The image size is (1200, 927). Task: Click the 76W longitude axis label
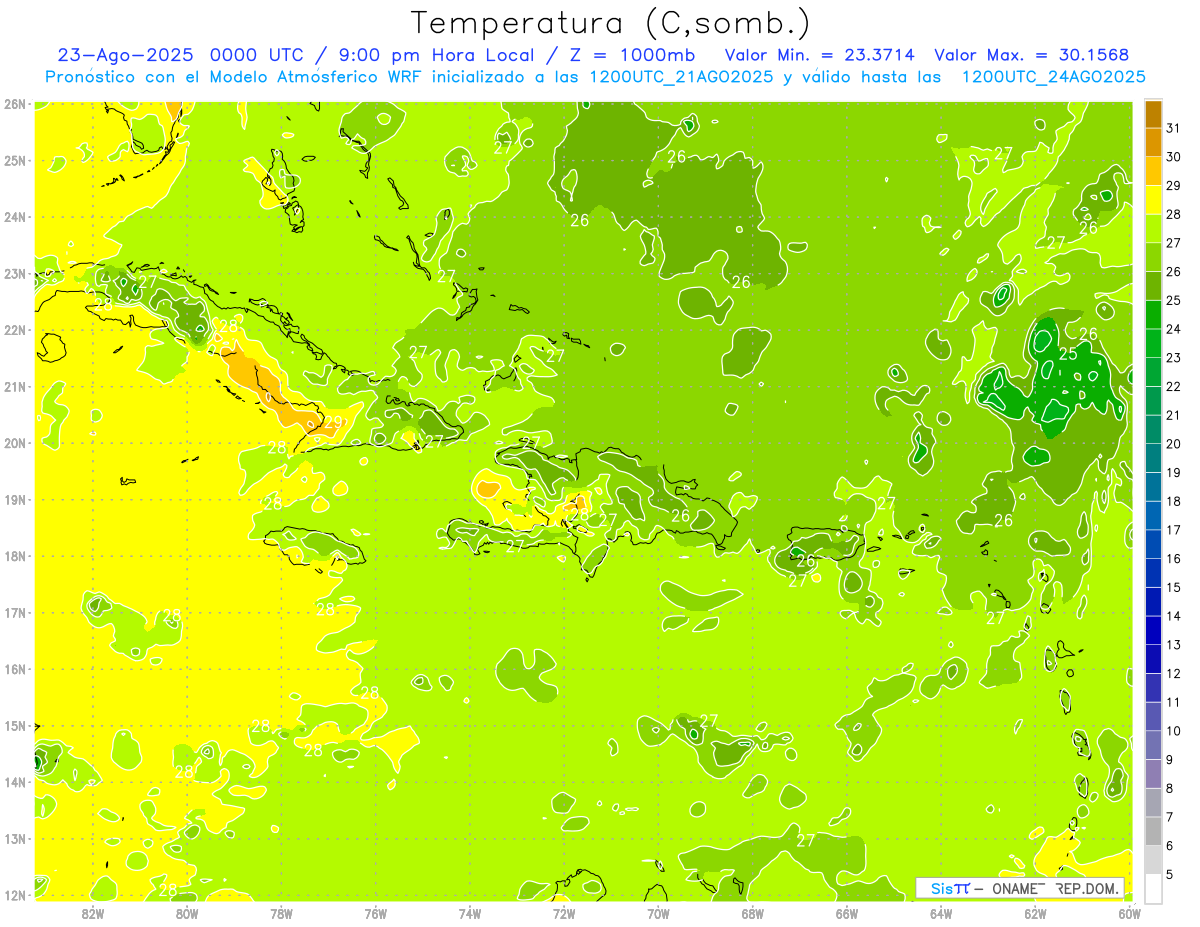coord(376,913)
